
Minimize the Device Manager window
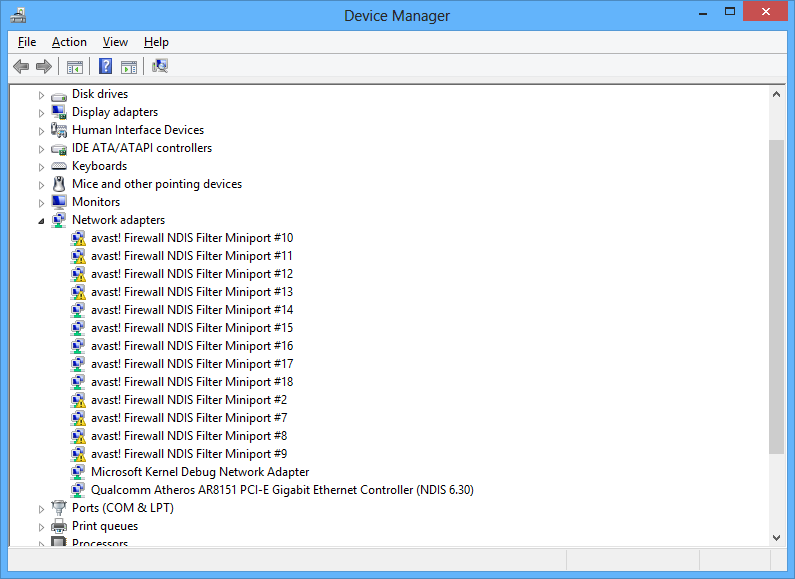(x=703, y=13)
